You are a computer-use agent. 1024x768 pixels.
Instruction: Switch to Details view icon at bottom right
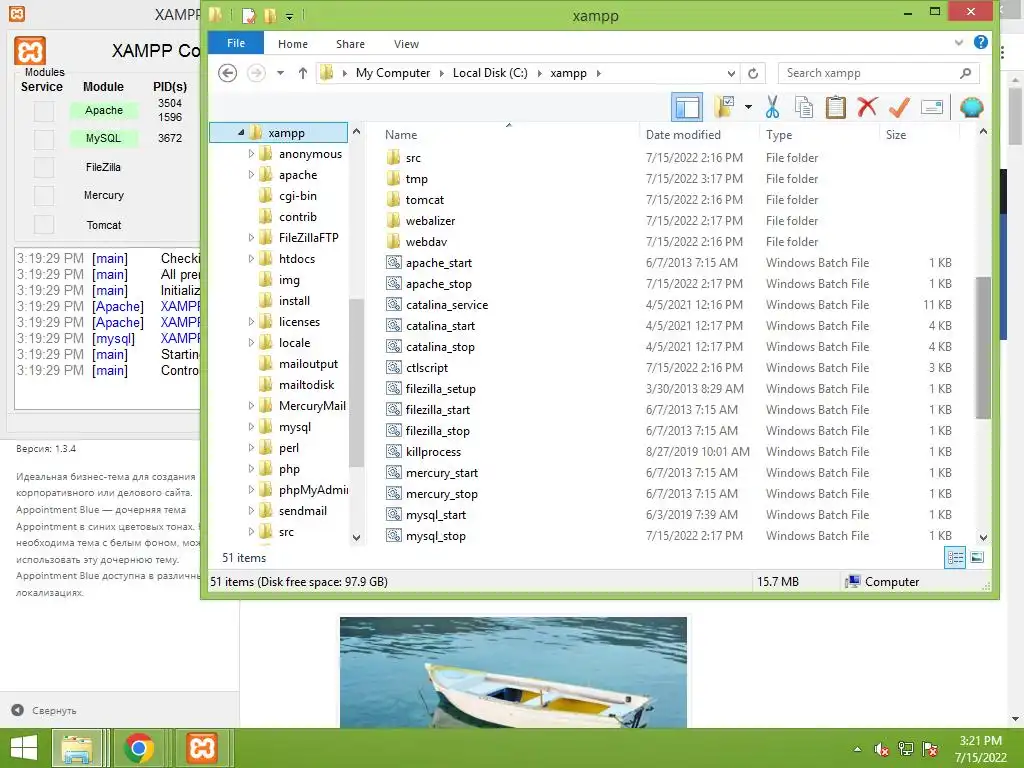click(955, 558)
